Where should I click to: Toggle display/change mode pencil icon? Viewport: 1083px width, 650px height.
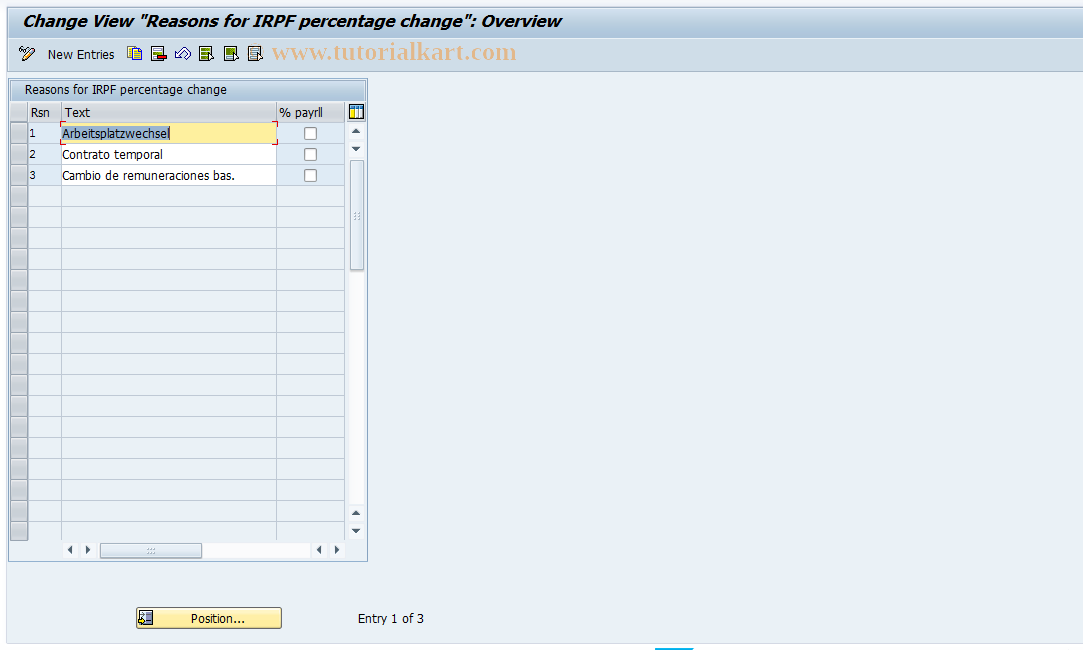coord(27,53)
